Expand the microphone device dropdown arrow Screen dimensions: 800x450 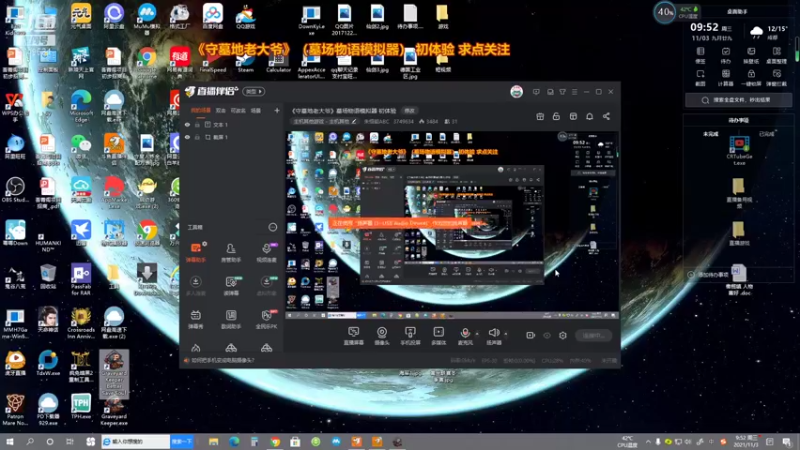[477, 334]
